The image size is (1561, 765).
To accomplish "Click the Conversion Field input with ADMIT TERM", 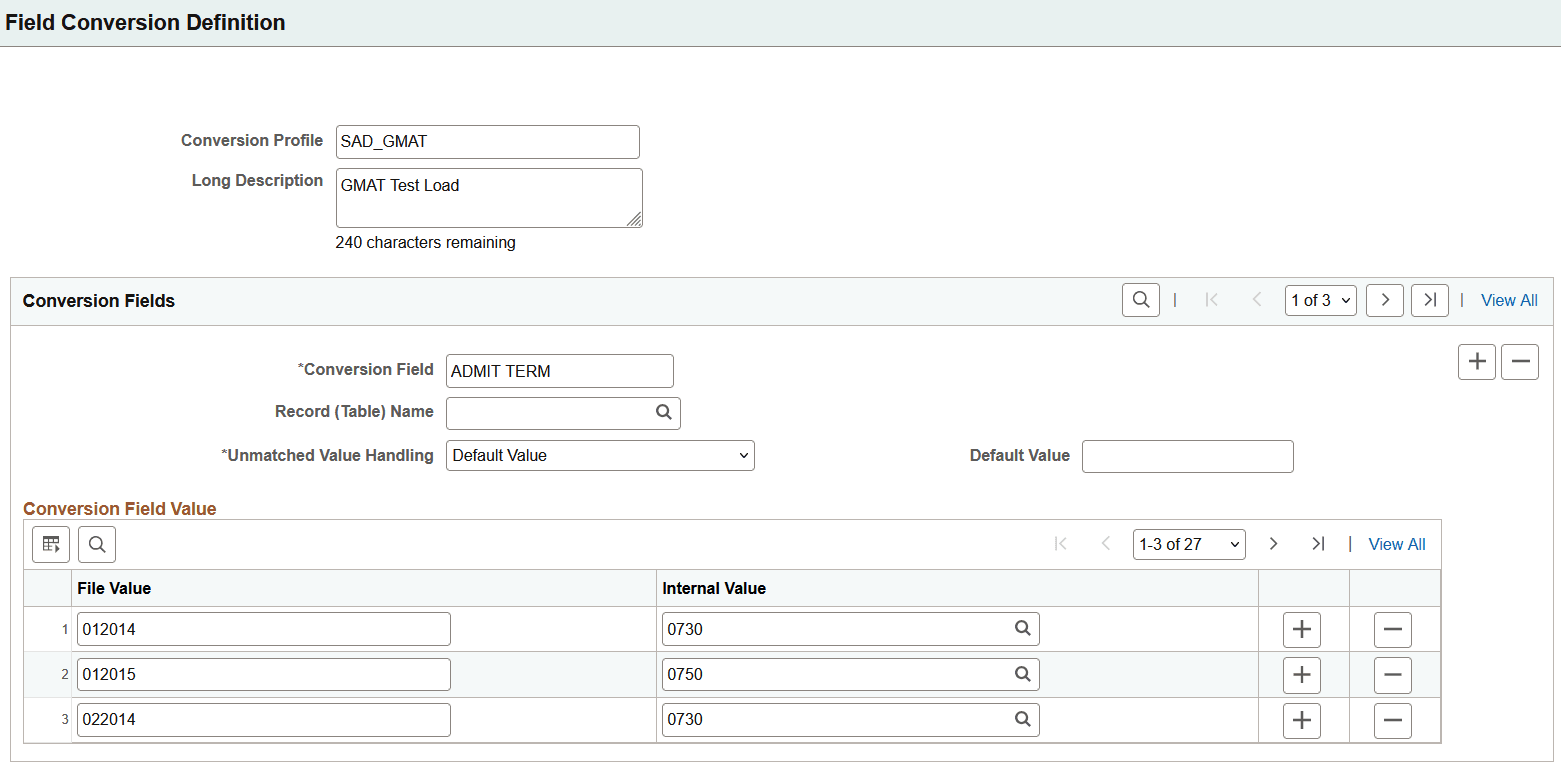I will click(560, 371).
